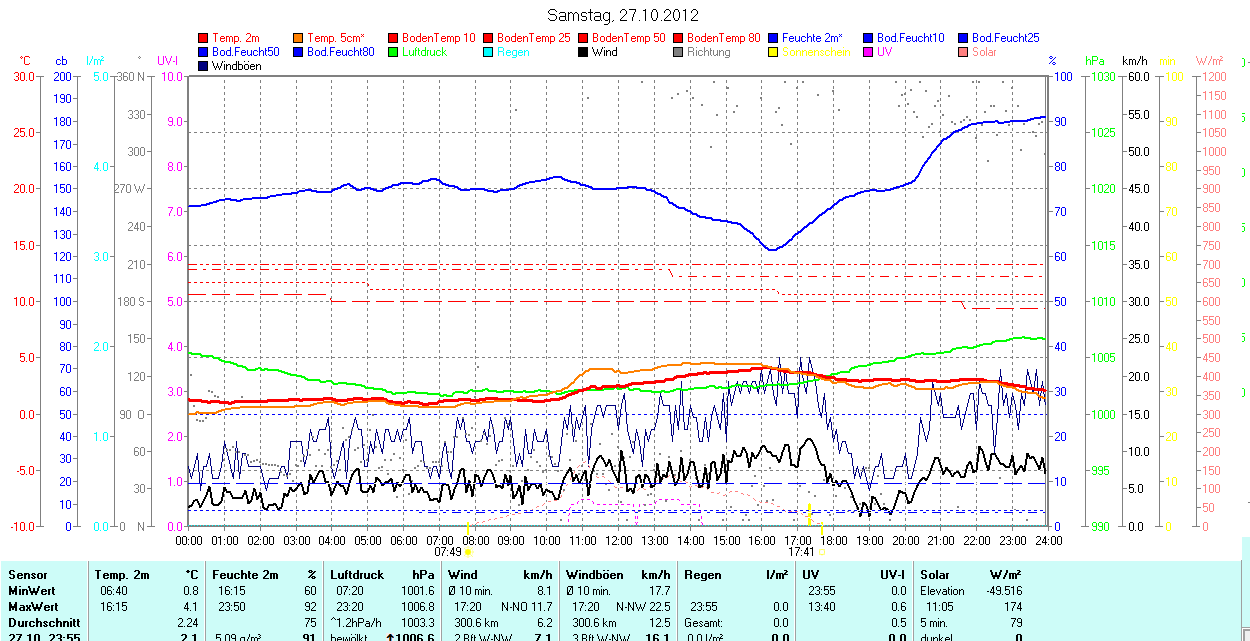This screenshot has width=1250, height=641.
Task: Click the chart title Samstag, 27.10.2012
Action: click(x=624, y=15)
